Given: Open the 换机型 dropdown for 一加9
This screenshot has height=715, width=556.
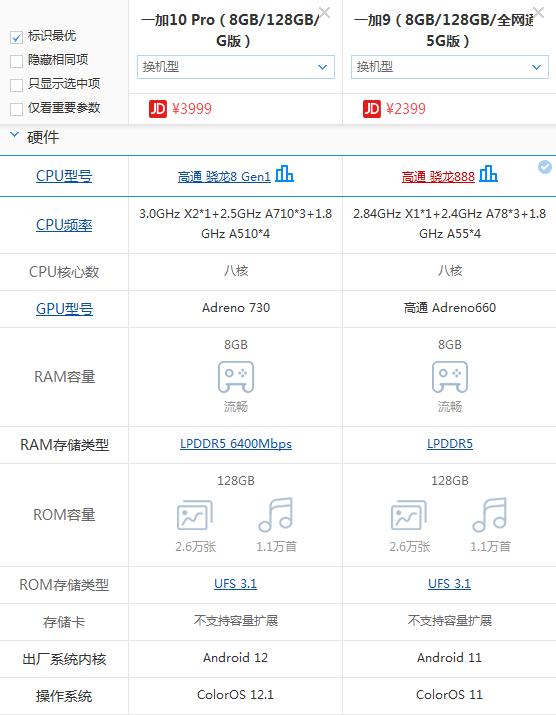Looking at the screenshot, I should tap(450, 67).
